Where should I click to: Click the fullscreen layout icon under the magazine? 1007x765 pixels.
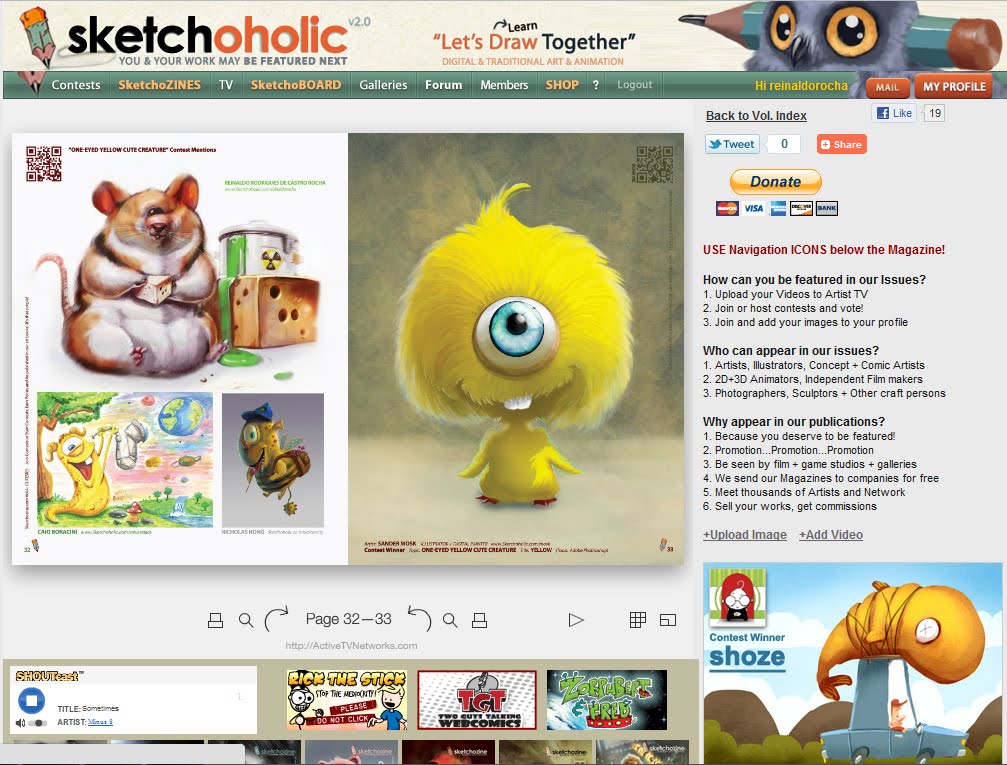click(x=668, y=620)
